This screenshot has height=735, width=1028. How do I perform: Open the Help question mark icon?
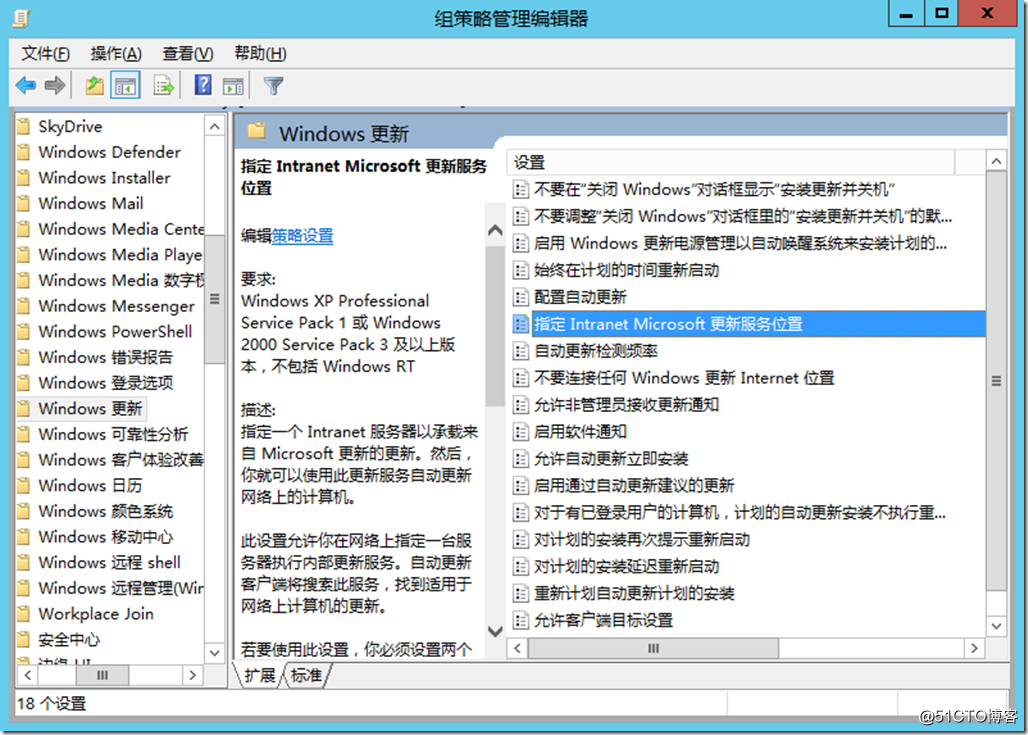(x=203, y=85)
